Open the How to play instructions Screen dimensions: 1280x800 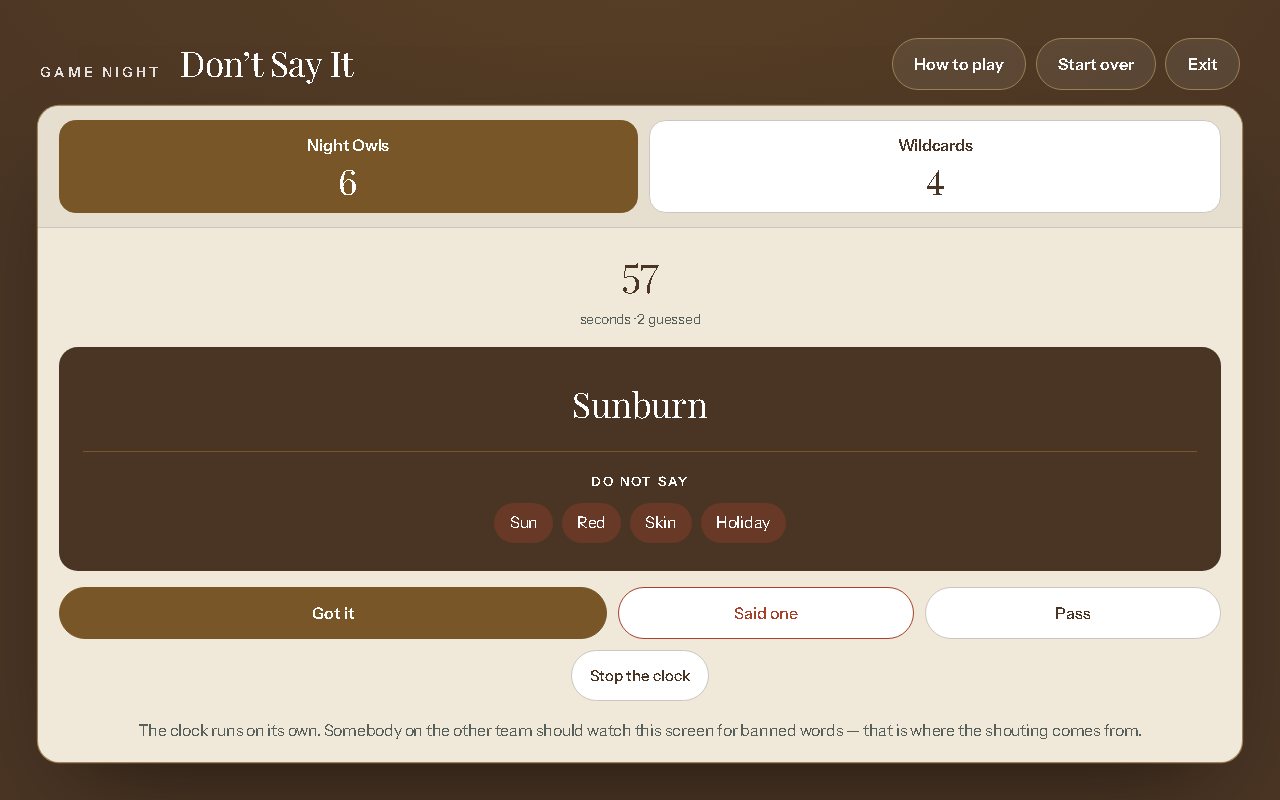(958, 64)
